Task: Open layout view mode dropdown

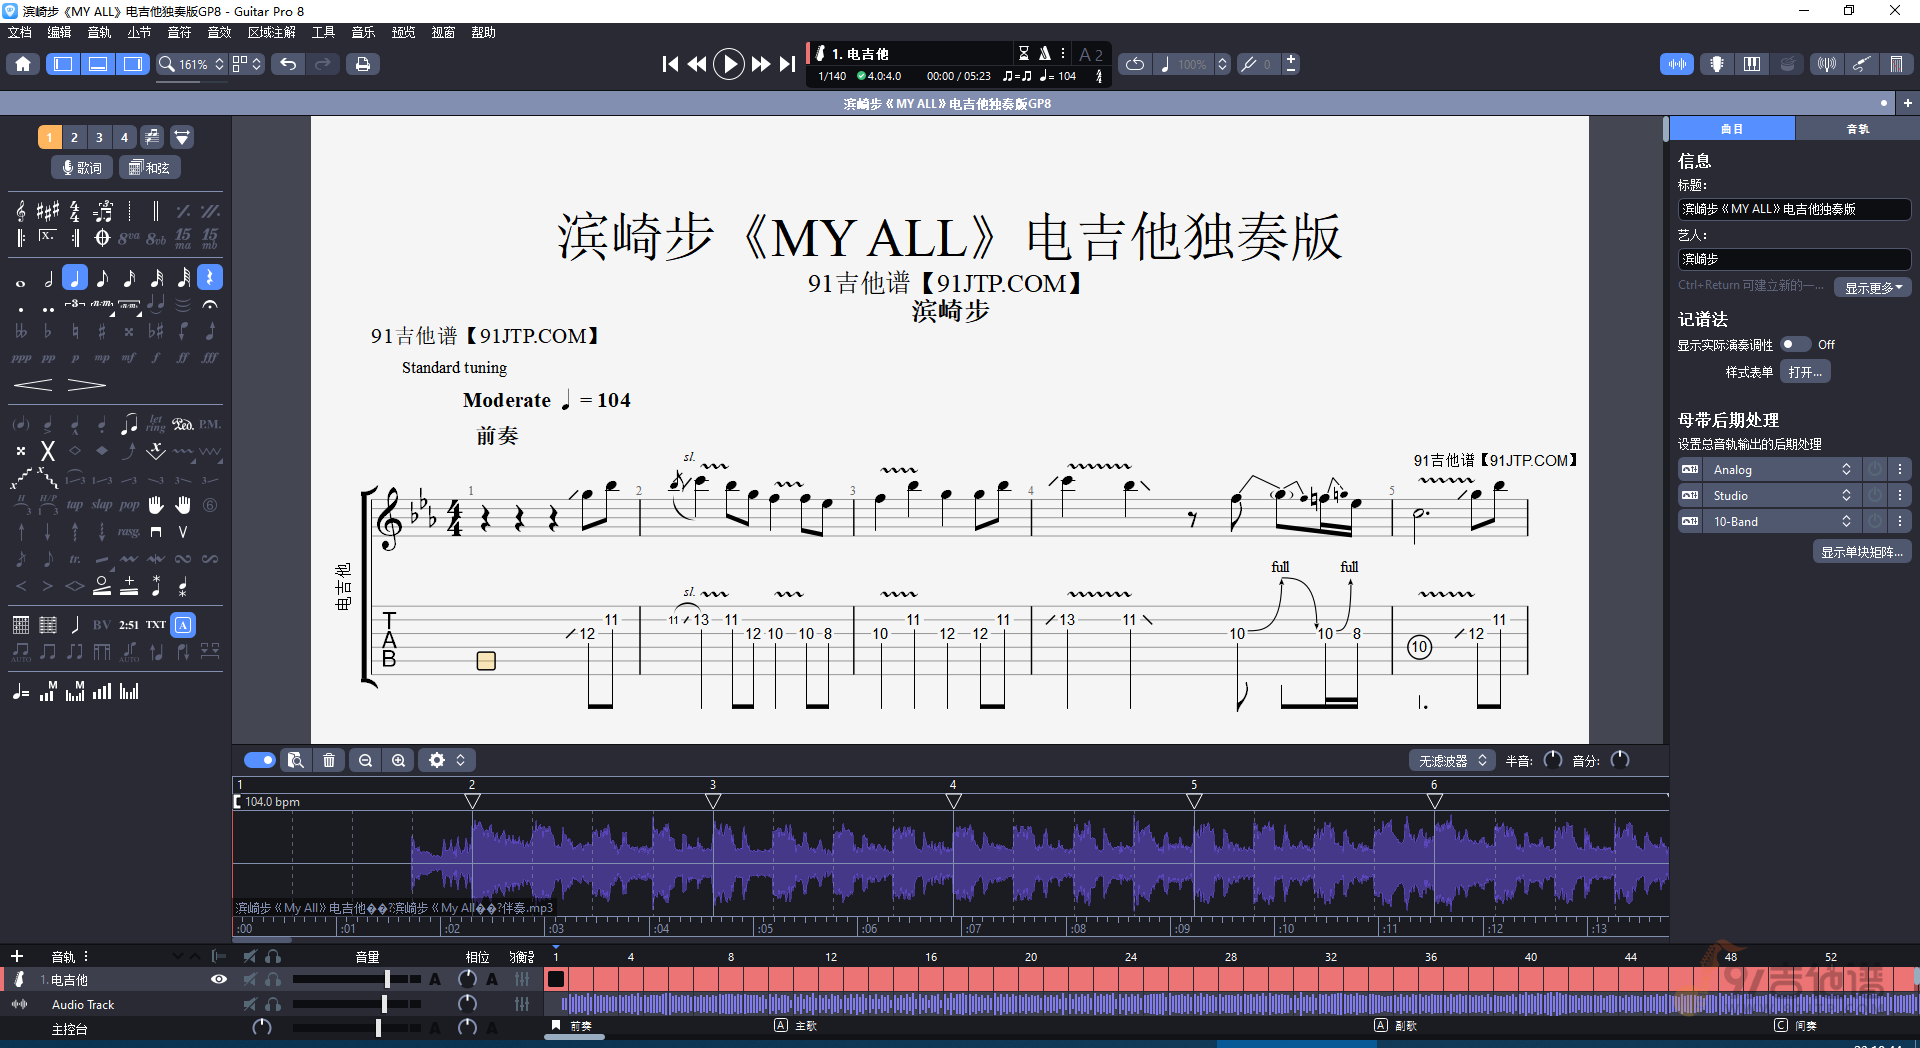Action: coord(247,64)
